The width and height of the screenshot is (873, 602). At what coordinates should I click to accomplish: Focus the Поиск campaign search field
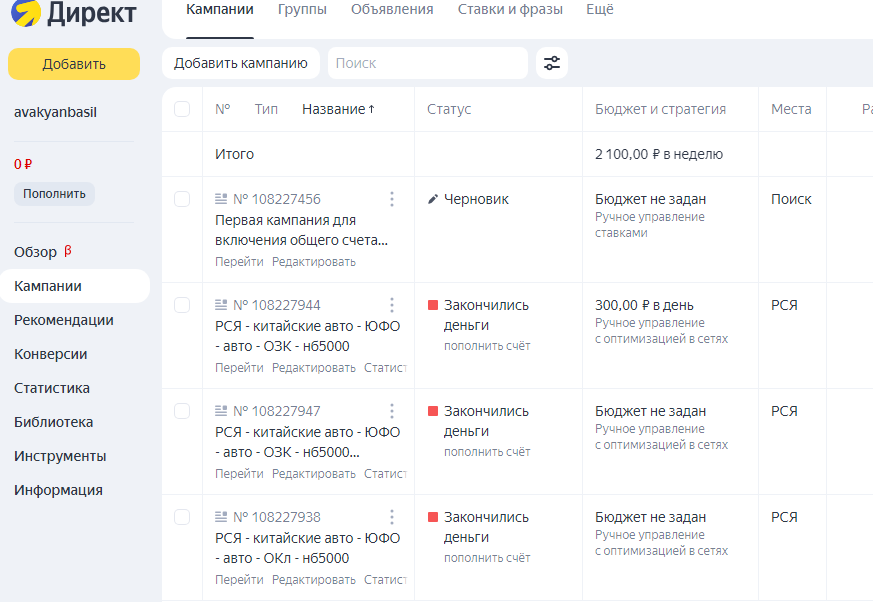pos(428,63)
